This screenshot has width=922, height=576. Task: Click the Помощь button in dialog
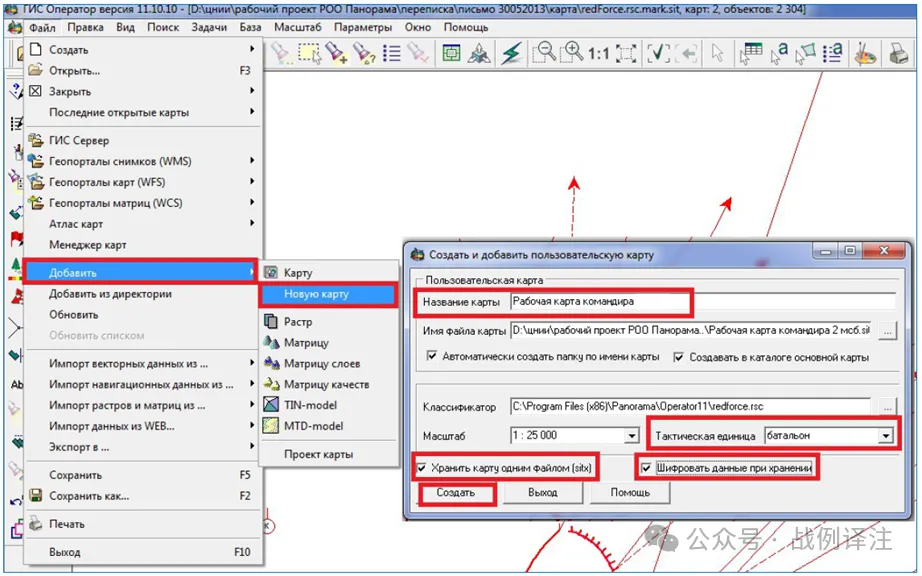[630, 493]
